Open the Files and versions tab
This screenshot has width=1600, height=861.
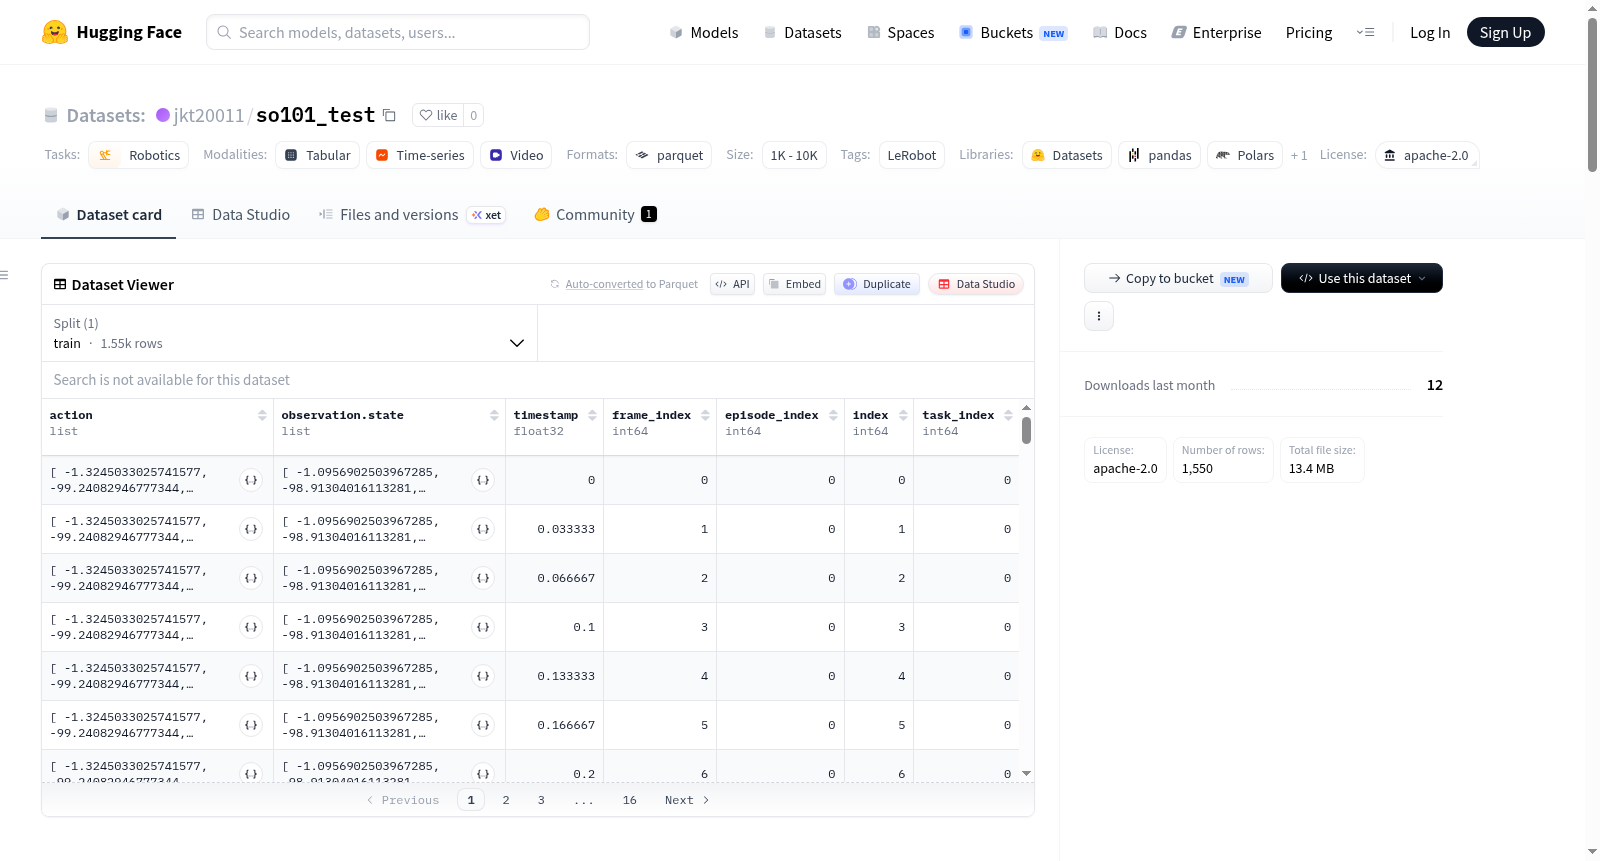pyautogui.click(x=411, y=214)
